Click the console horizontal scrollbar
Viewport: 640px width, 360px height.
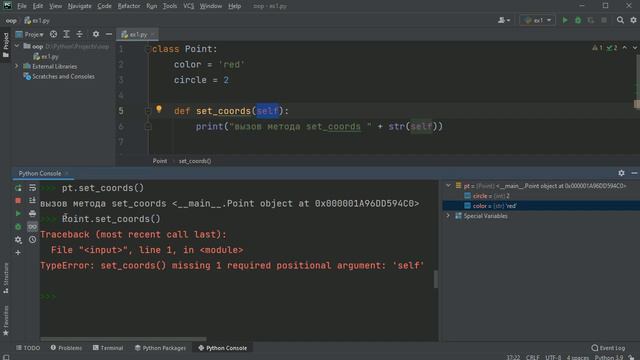tap(123, 339)
